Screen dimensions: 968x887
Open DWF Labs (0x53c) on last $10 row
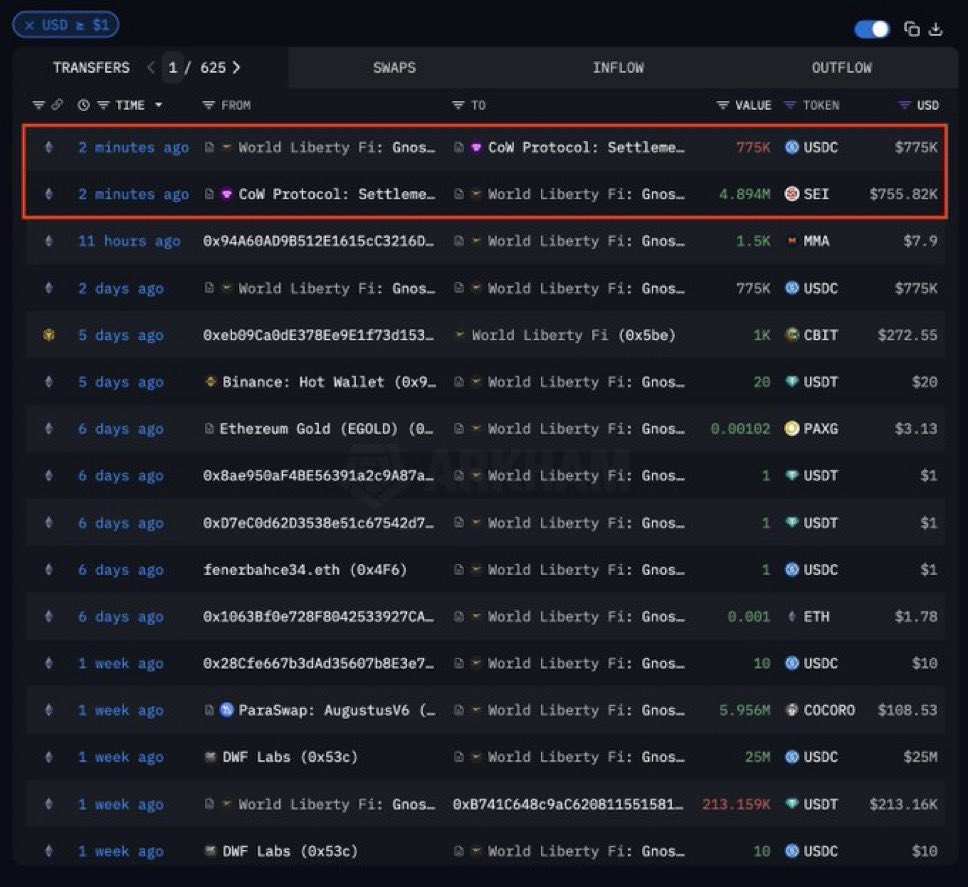(x=290, y=851)
